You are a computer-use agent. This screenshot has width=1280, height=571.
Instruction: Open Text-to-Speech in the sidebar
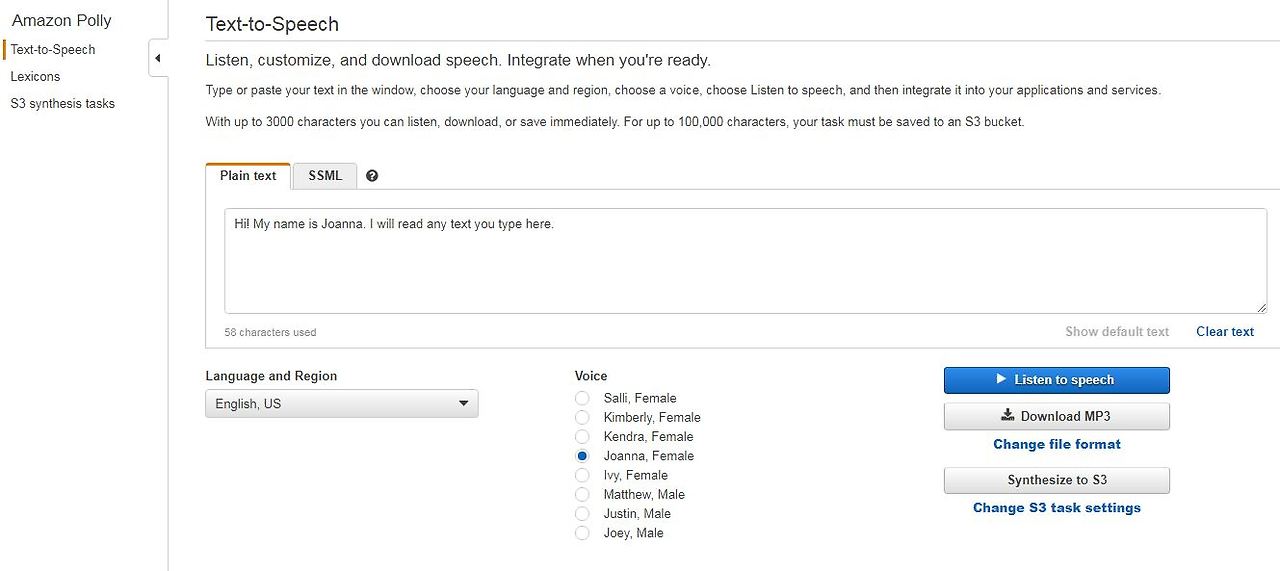[x=53, y=50]
